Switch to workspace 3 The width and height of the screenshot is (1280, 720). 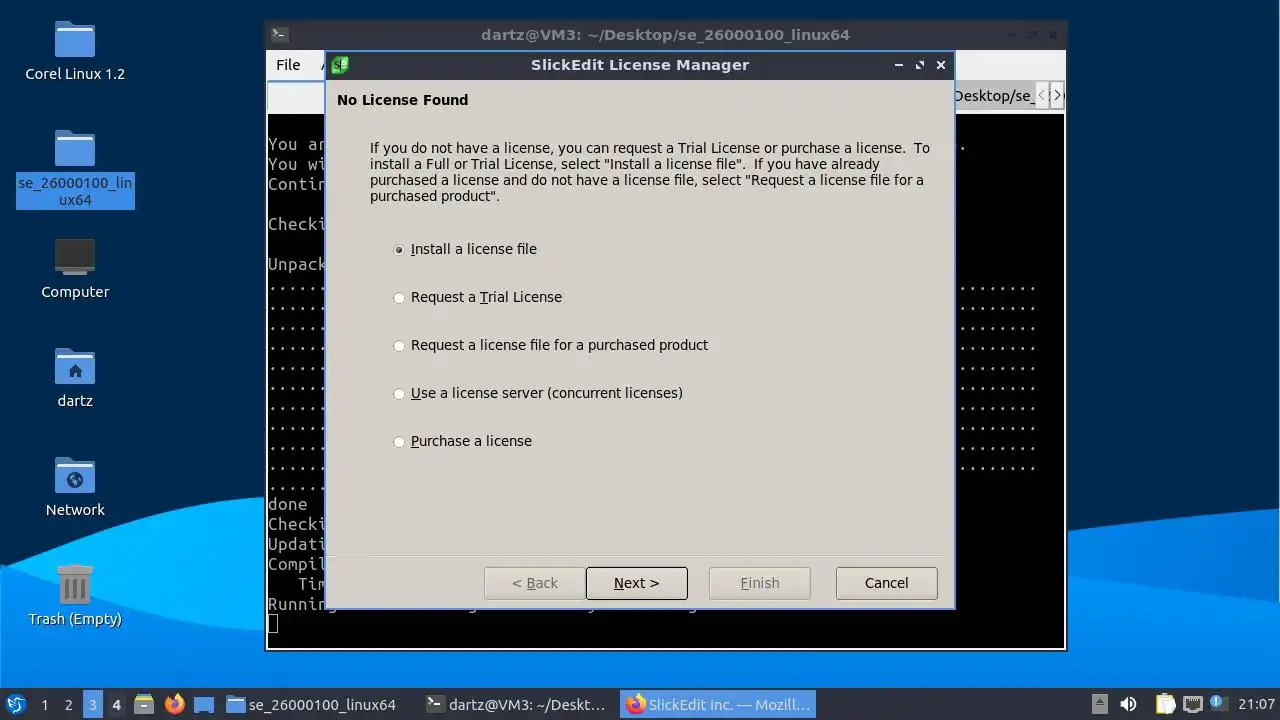pos(92,705)
